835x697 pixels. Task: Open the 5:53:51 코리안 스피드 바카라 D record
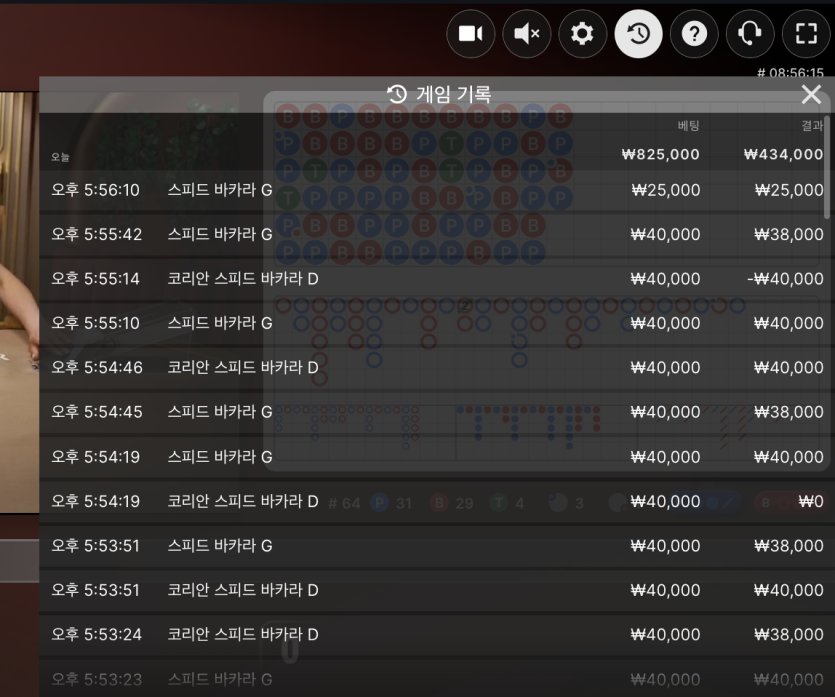[431, 590]
